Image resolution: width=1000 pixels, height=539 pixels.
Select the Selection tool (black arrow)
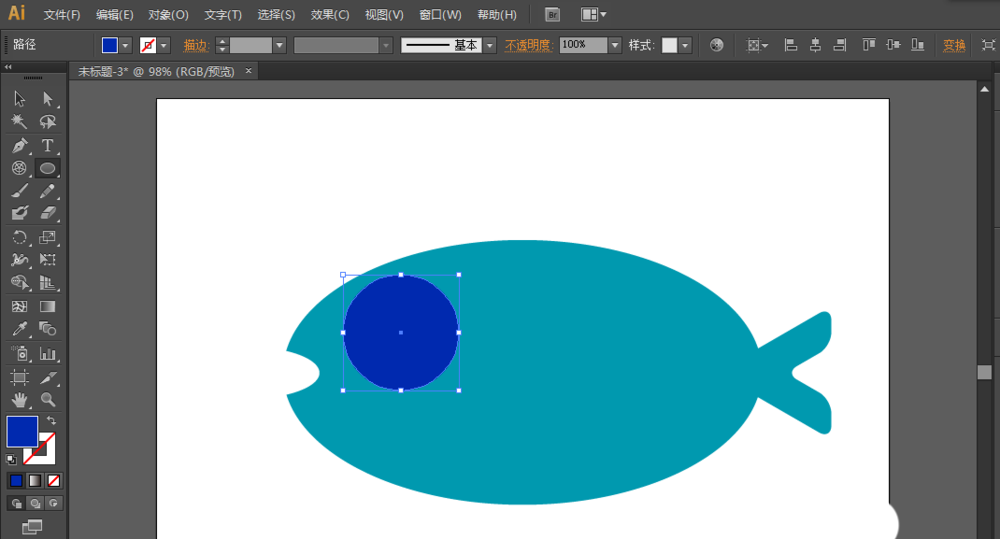click(20, 98)
